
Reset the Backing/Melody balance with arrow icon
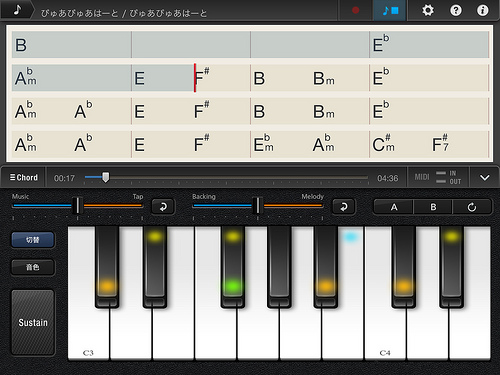343,207
